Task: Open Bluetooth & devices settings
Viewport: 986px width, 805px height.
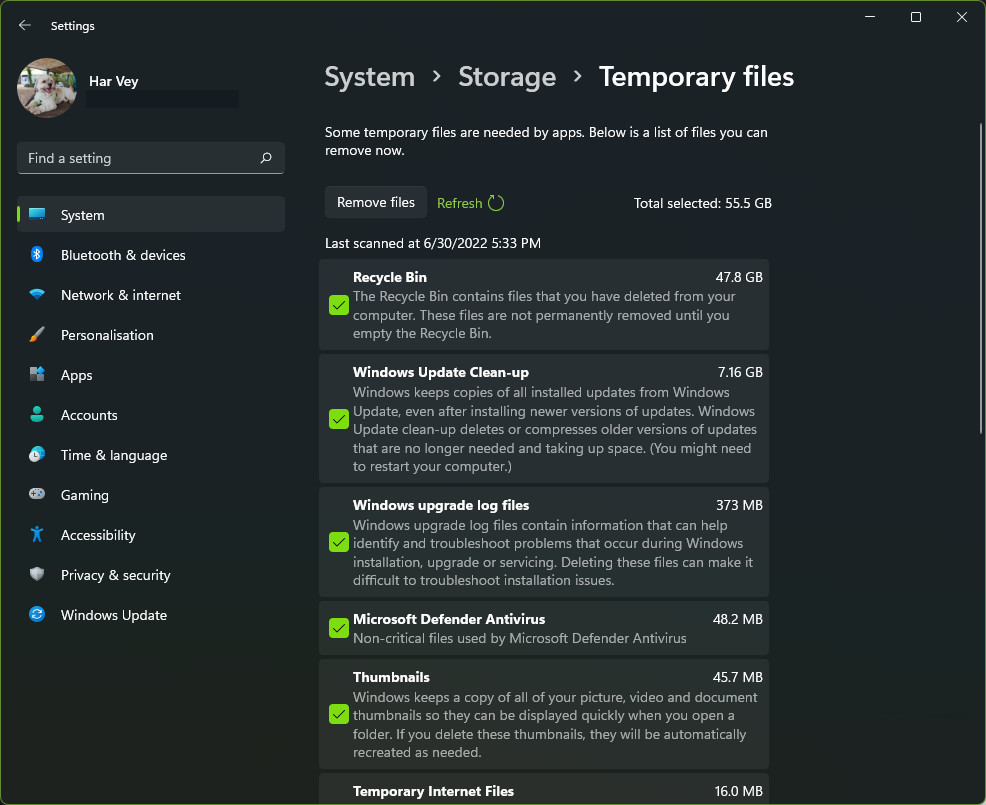Action: point(151,255)
